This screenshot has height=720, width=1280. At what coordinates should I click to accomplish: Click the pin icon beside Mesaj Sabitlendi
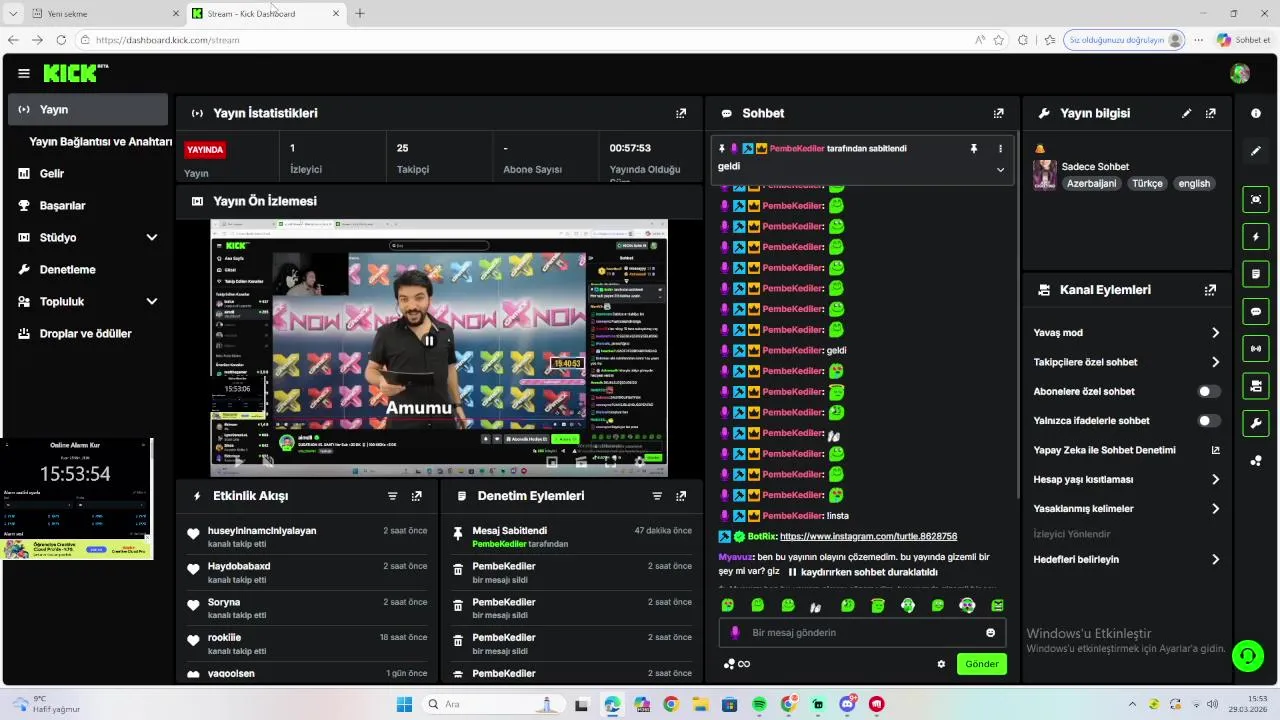[458, 533]
